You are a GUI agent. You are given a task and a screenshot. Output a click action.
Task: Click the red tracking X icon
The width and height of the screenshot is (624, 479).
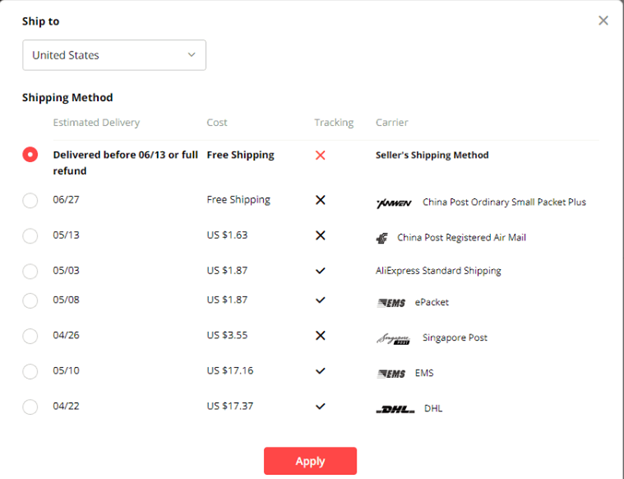pos(320,156)
